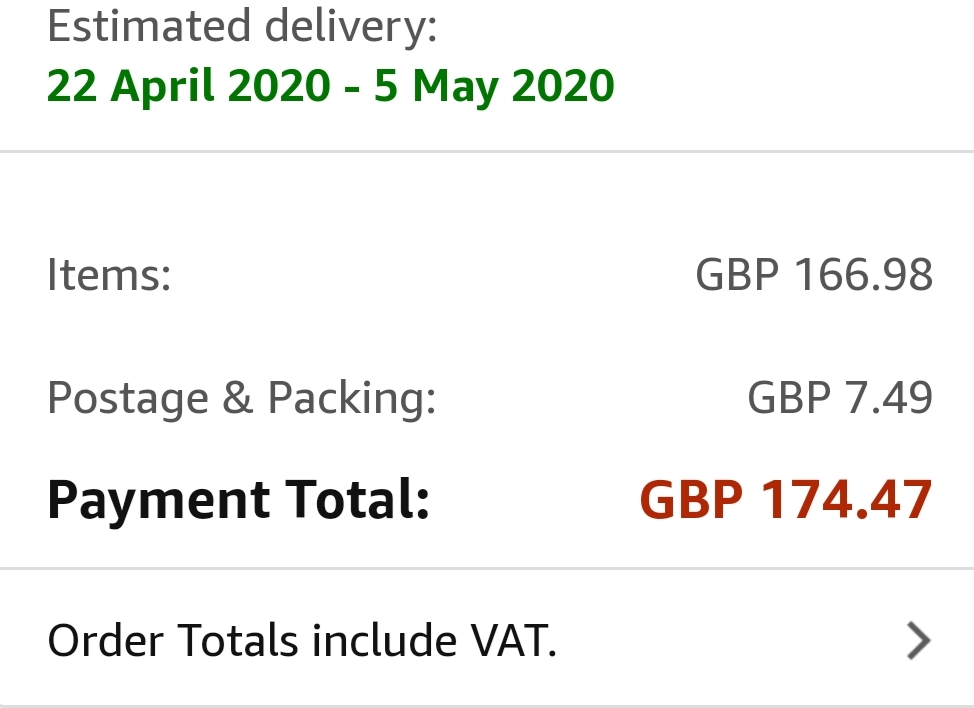Expand the Order Totals include VAT chevron
The width and height of the screenshot is (974, 708).
[x=918, y=641]
